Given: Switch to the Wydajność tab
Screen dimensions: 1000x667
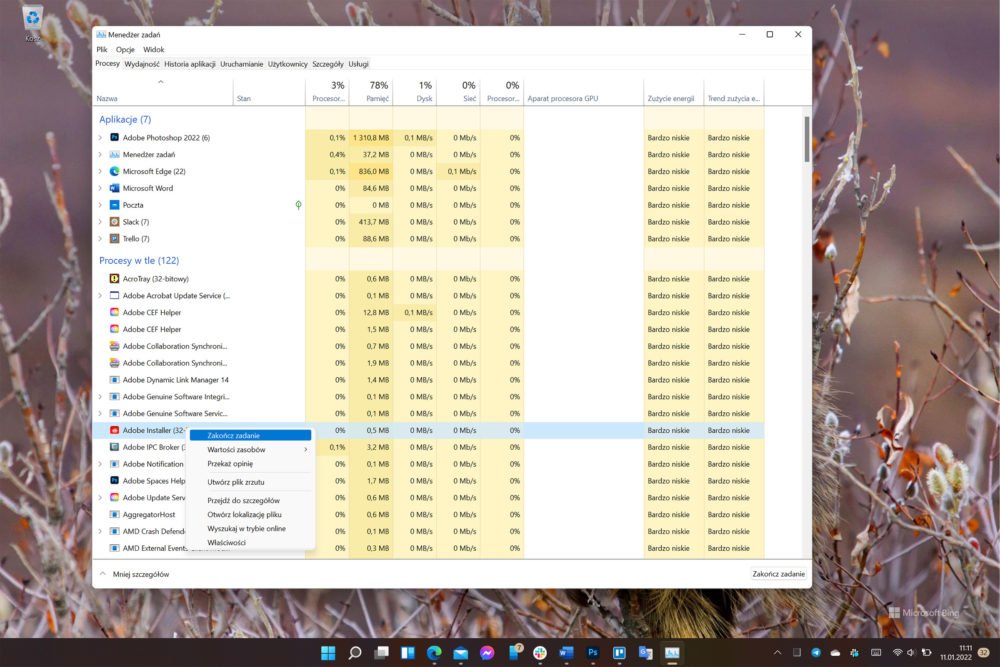Looking at the screenshot, I should click(142, 64).
